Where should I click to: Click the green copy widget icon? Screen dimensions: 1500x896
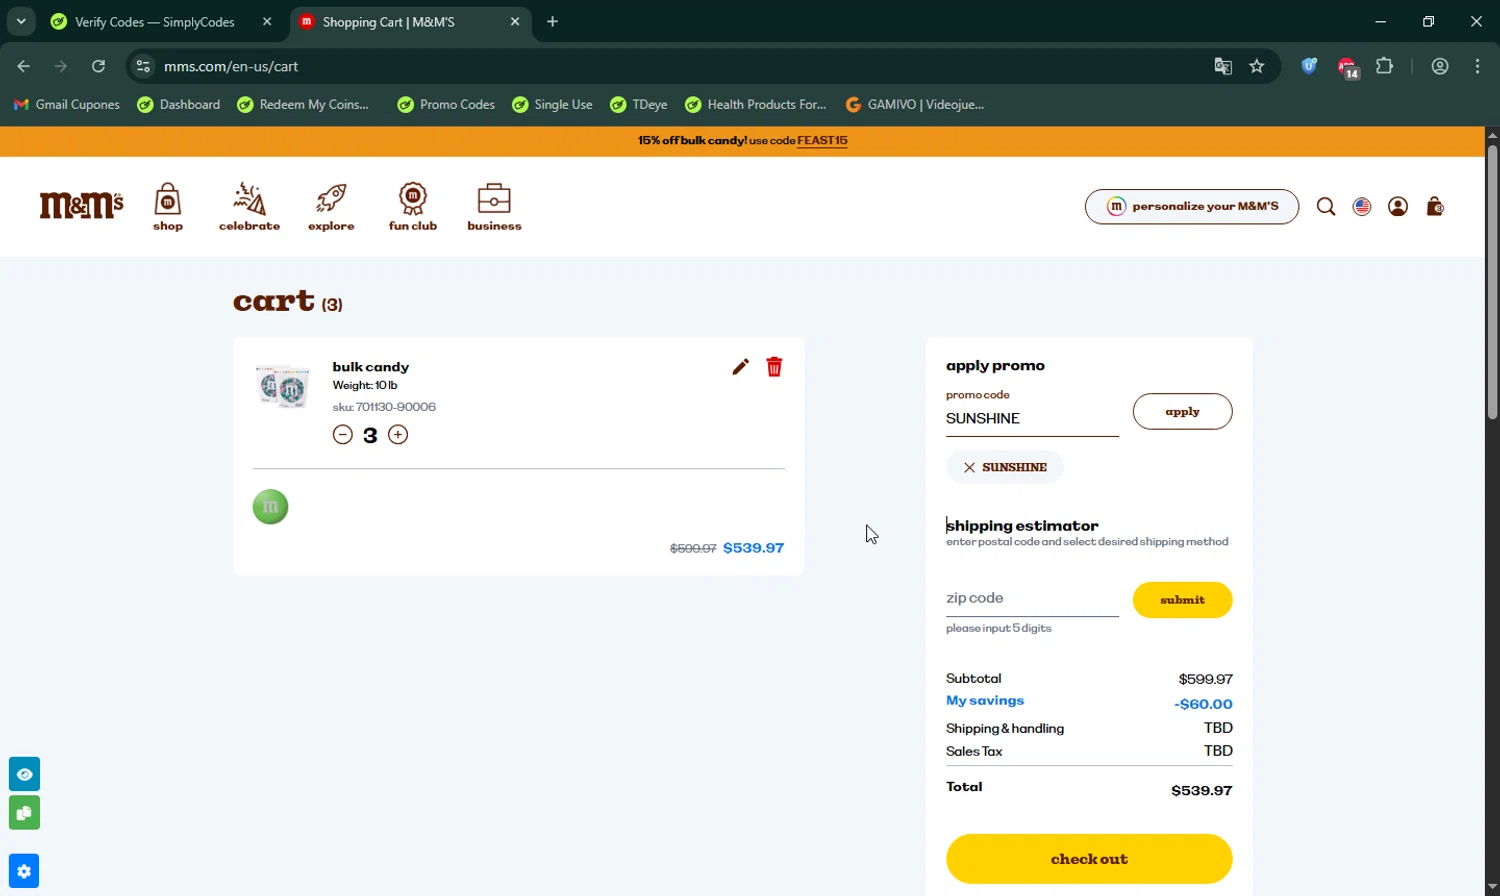24,813
